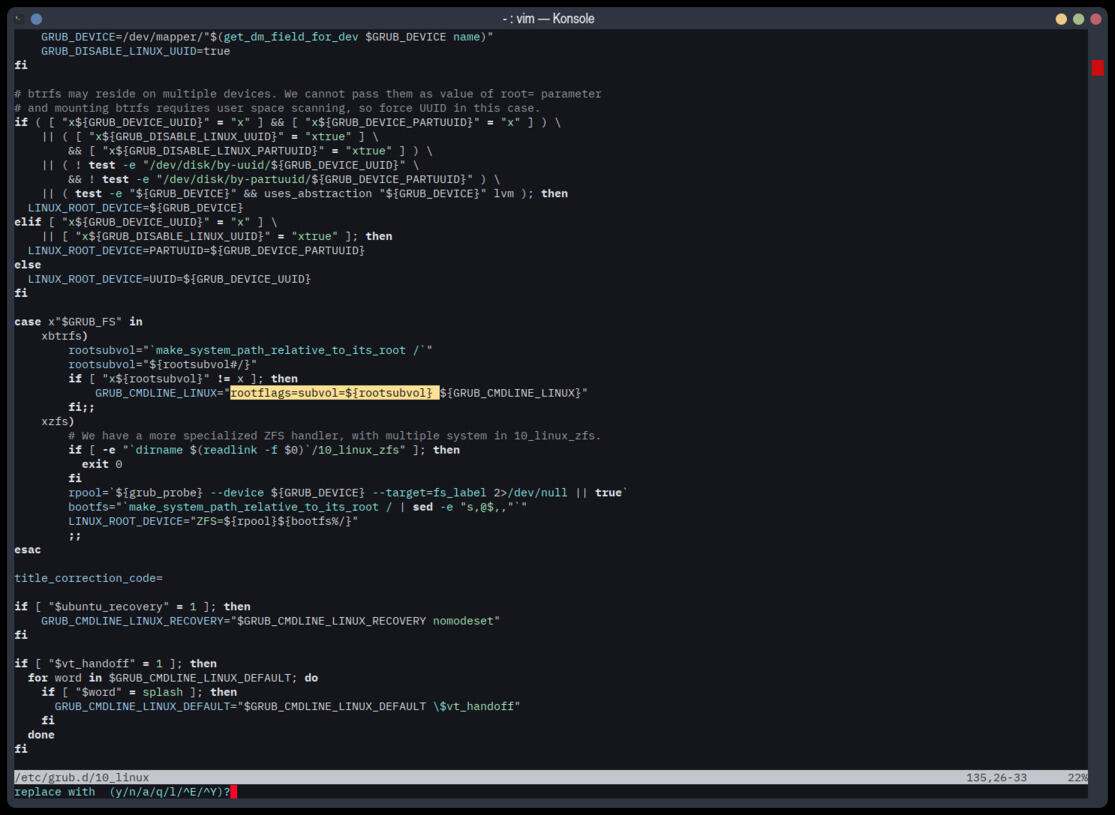The width and height of the screenshot is (1115, 815).
Task: Click the line 'LINUX_ROOT_DEVICE="ZFS=${rpool}${bootfs%/}"'
Action: click(213, 521)
